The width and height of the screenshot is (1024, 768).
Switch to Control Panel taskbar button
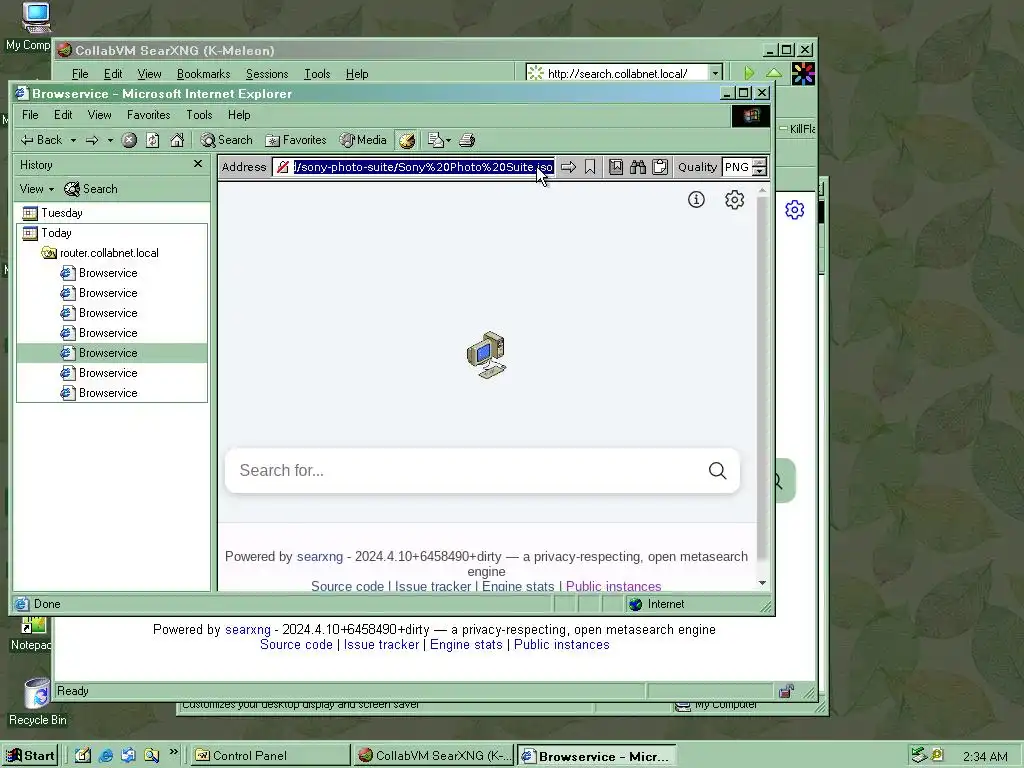(271, 756)
